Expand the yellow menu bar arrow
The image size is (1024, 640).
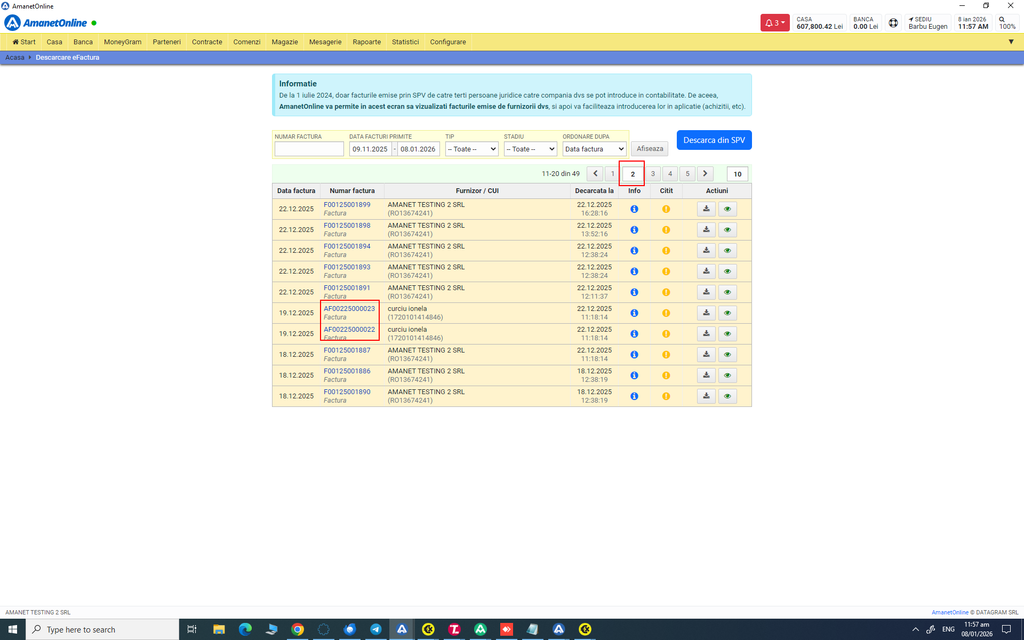tap(1012, 42)
